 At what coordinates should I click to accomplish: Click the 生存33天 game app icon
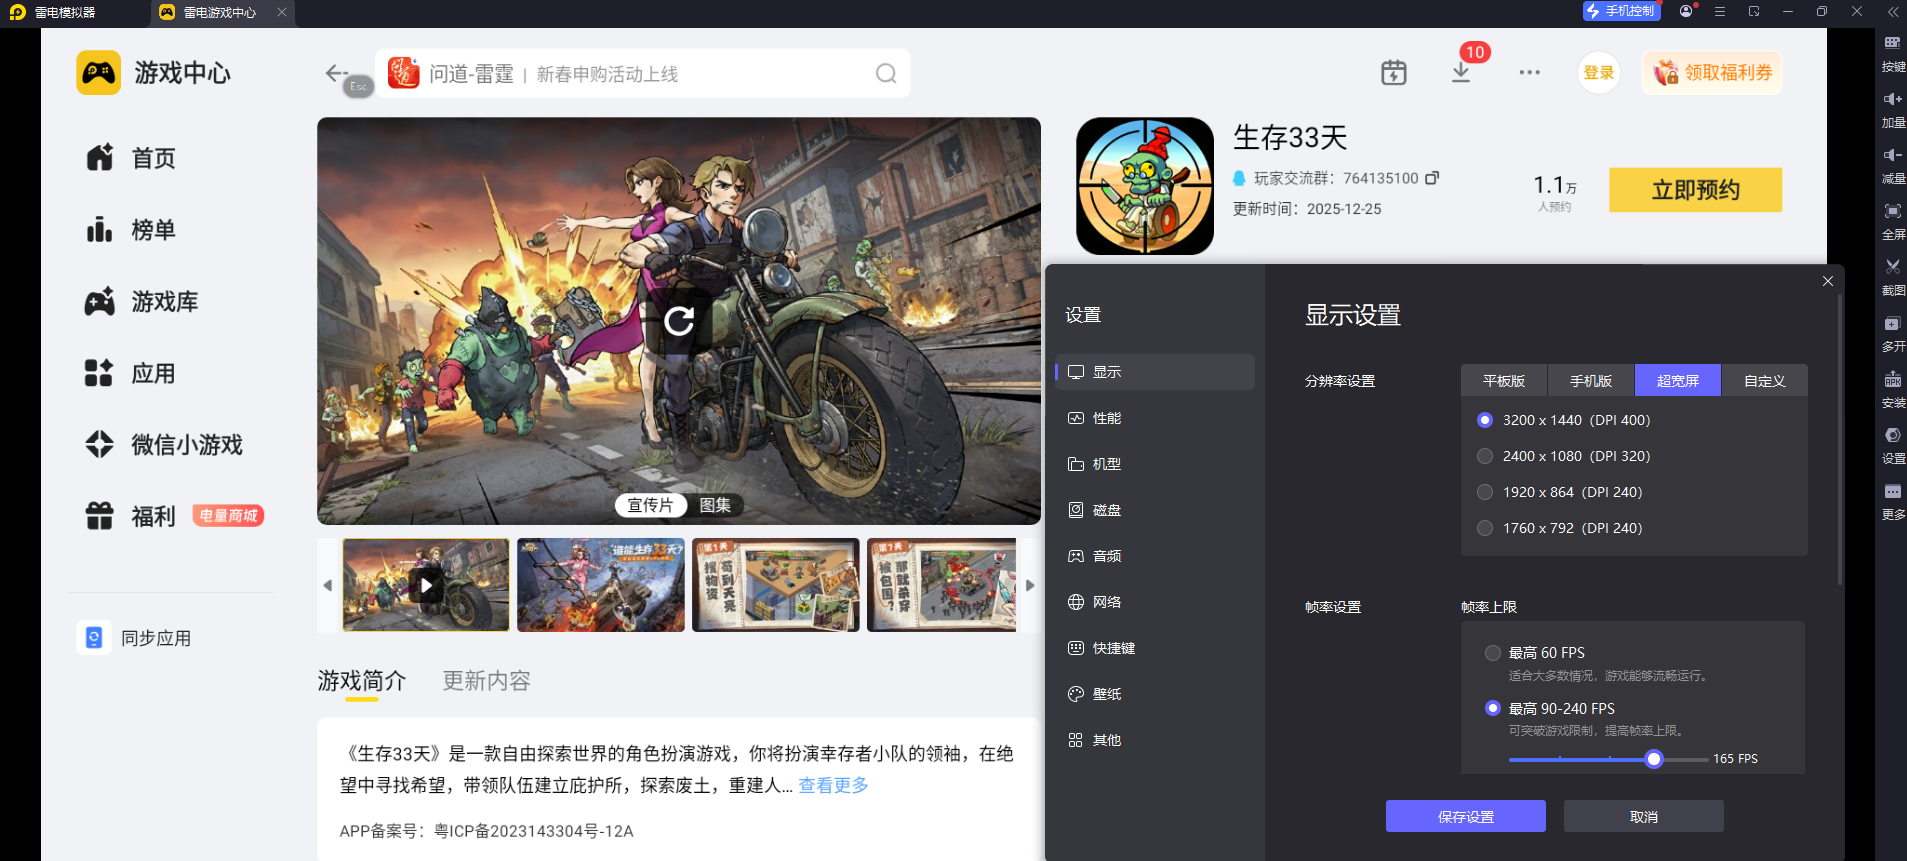pos(1145,186)
